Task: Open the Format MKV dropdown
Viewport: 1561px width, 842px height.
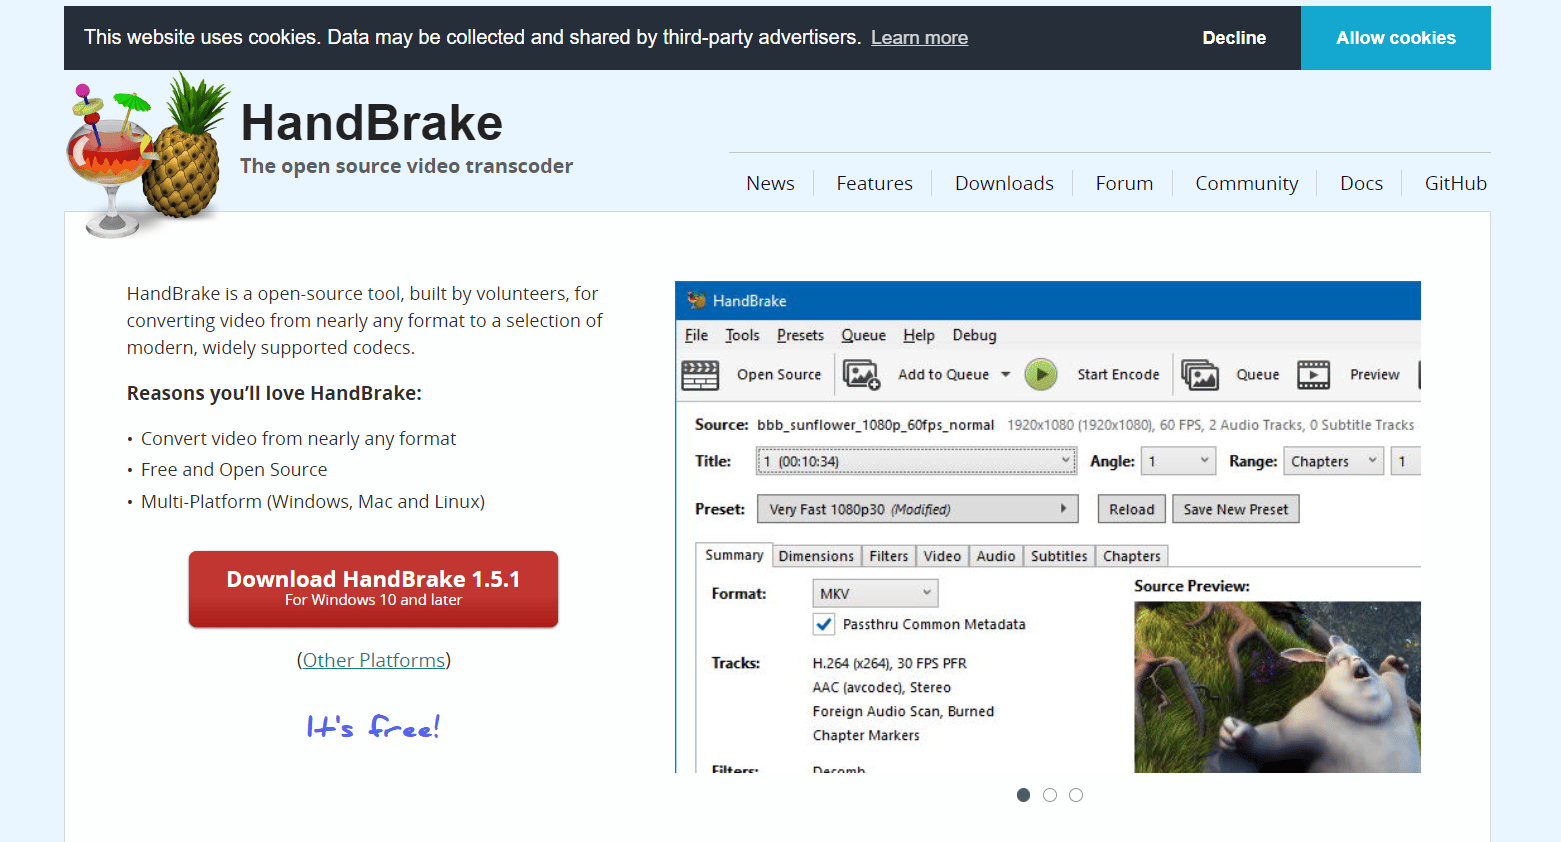Action: (x=875, y=593)
